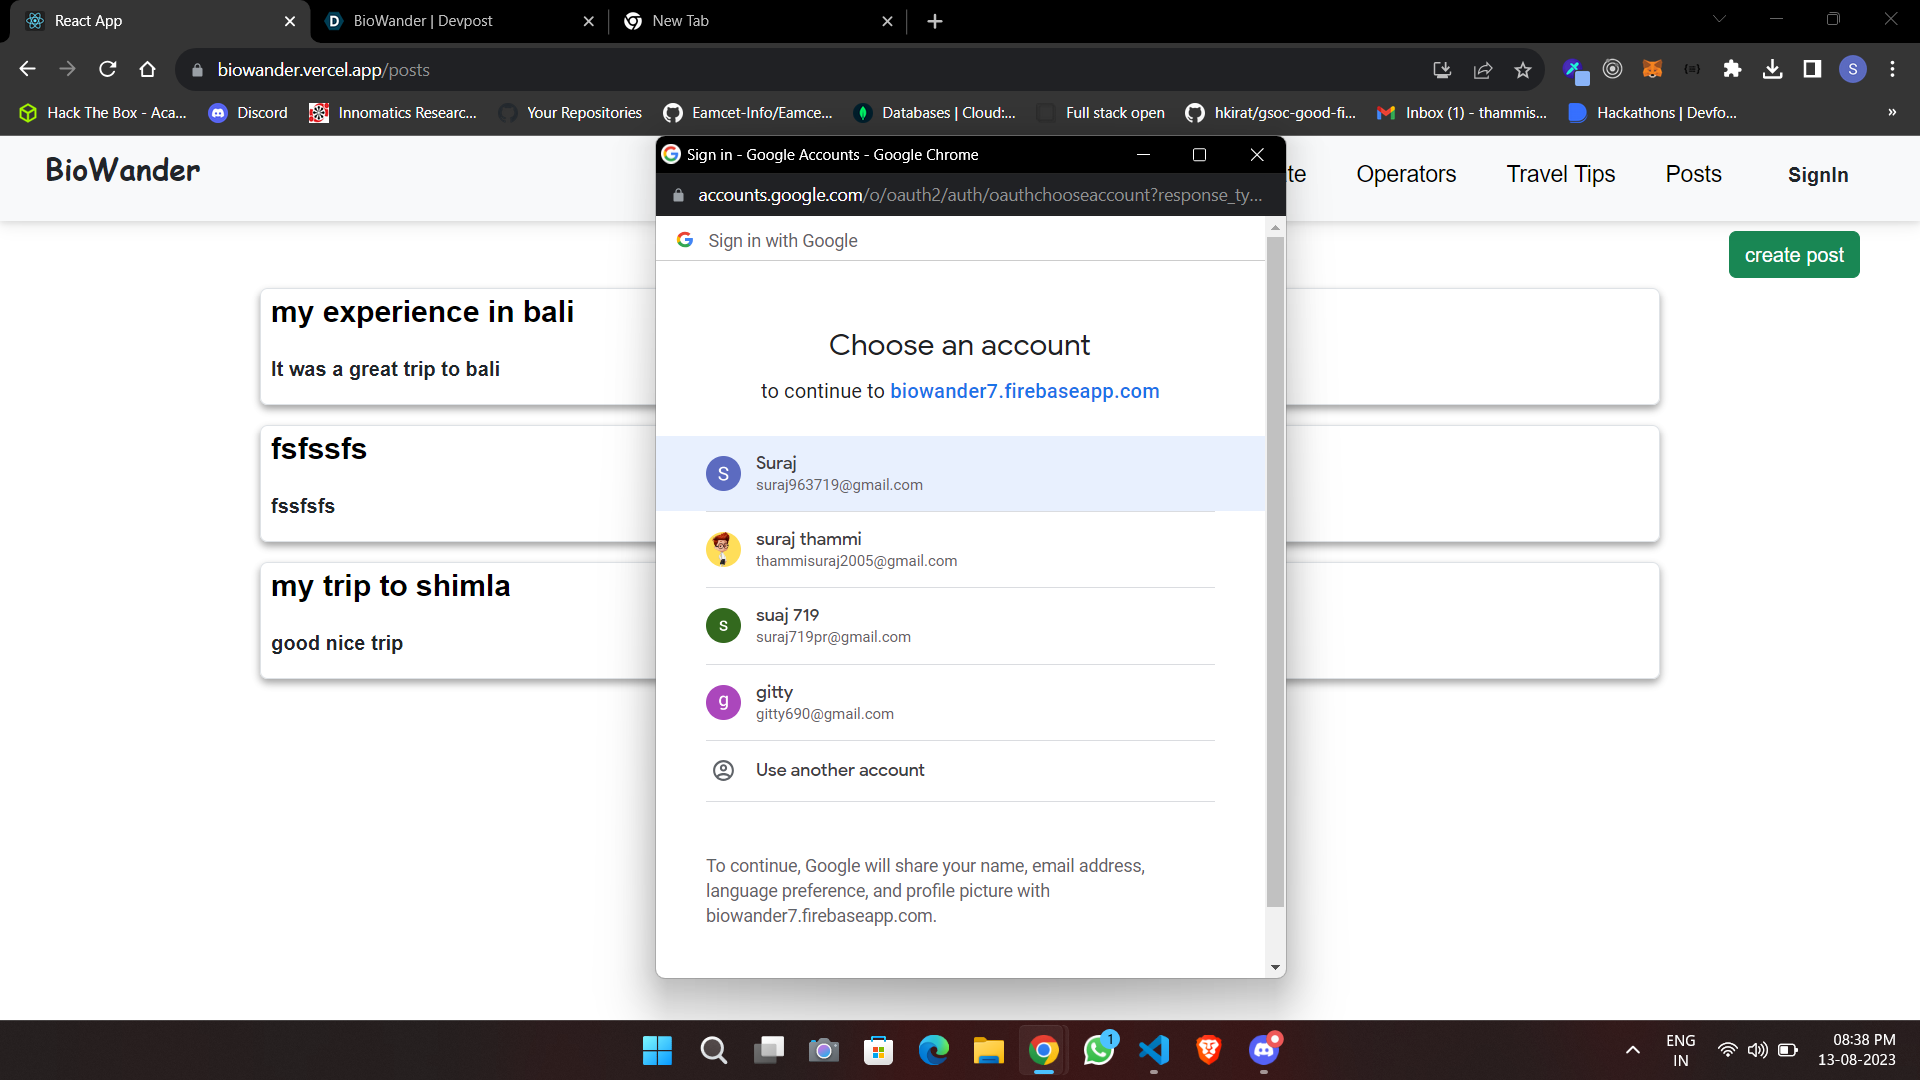Click the MetaMask fox extension icon
Screen dimensions: 1920x1080
1652,69
